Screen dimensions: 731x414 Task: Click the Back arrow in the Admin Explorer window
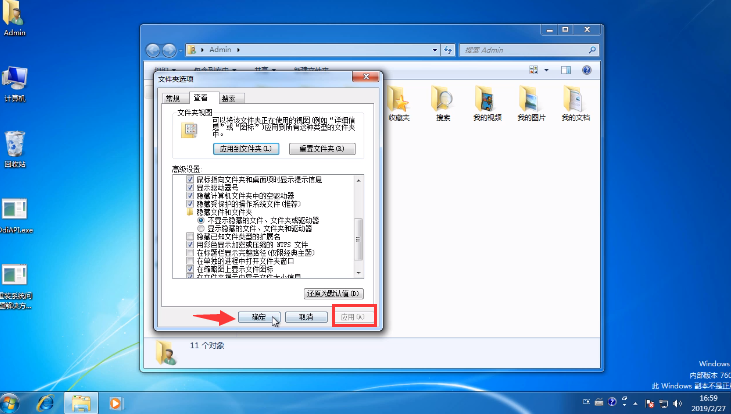pos(152,50)
